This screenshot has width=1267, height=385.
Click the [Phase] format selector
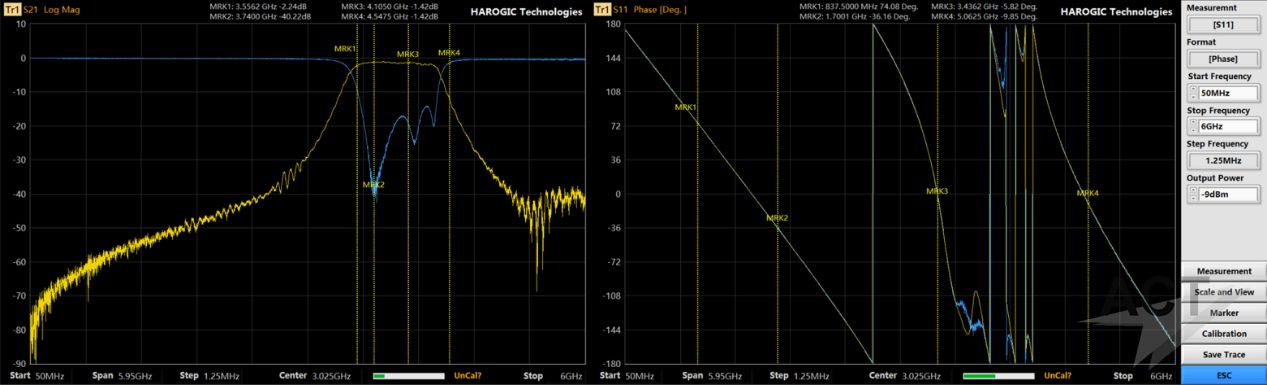[x=1223, y=59]
